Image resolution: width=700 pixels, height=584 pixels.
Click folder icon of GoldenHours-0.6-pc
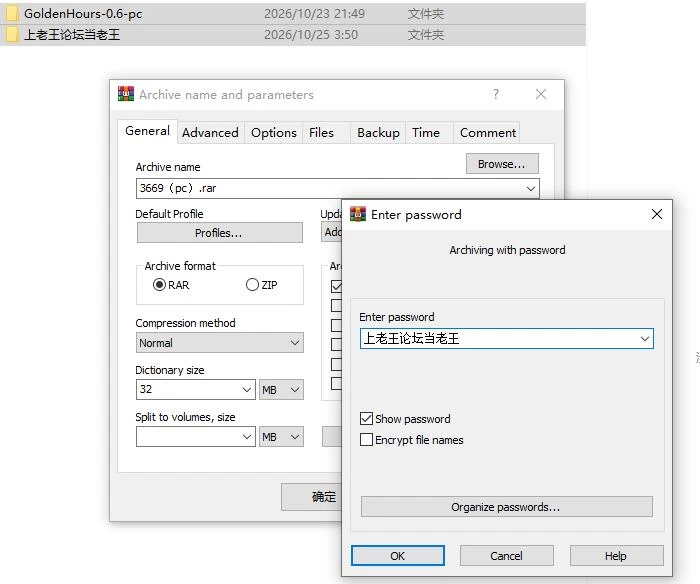point(11,13)
